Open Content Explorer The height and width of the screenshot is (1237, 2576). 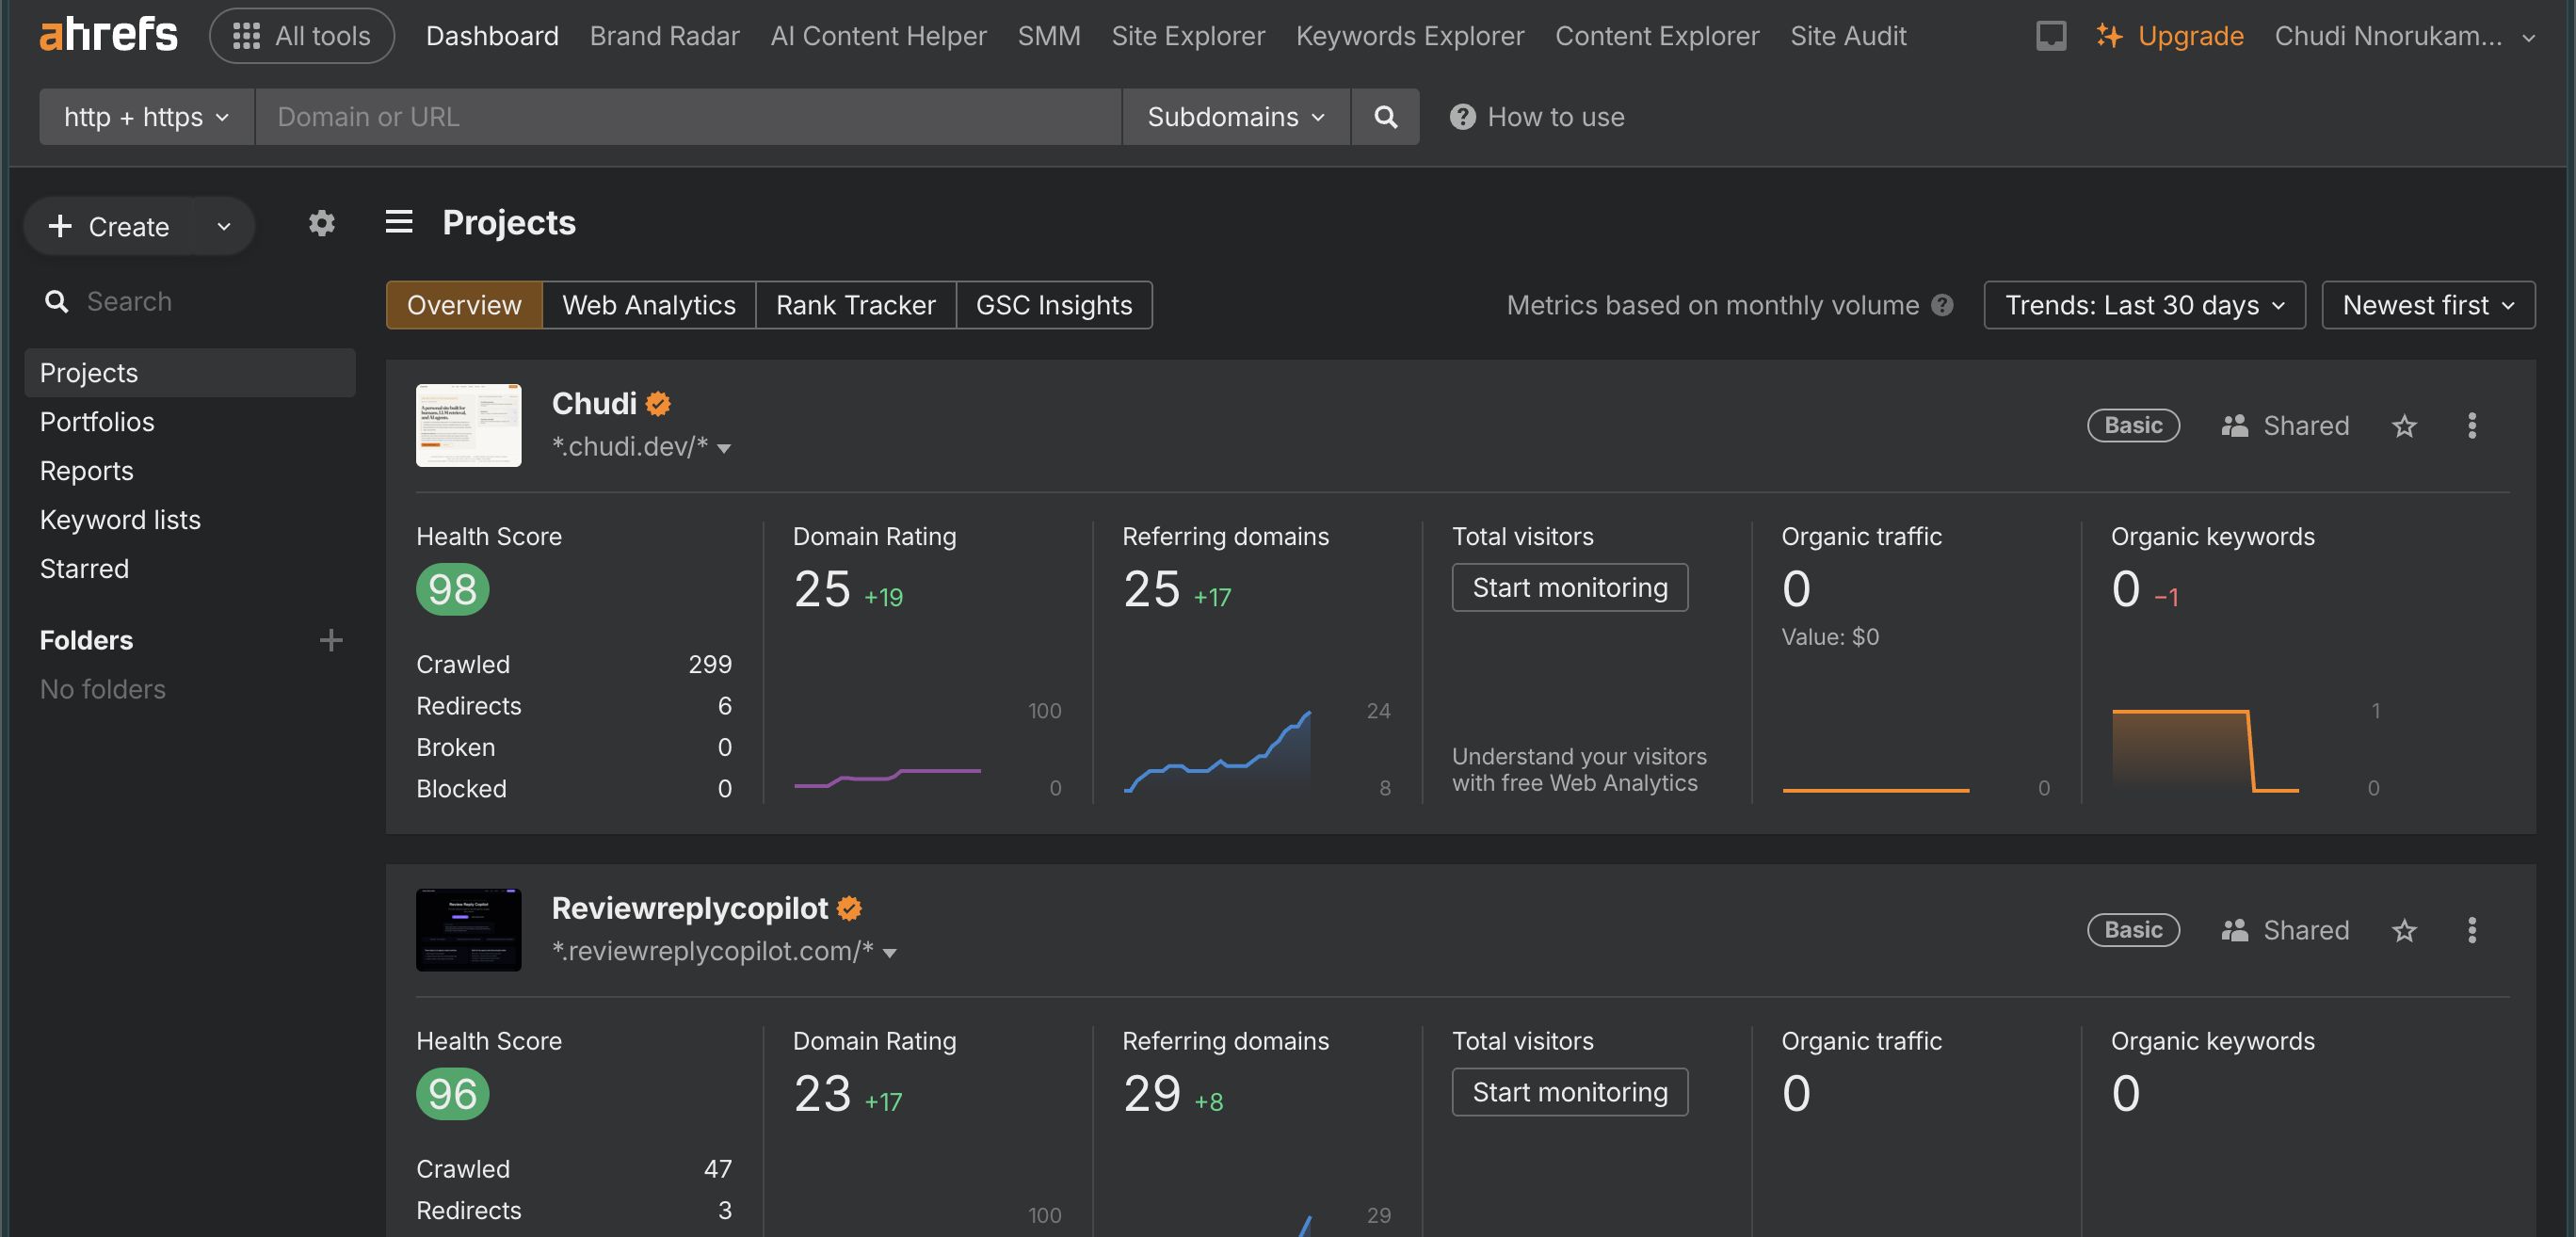1657,36
